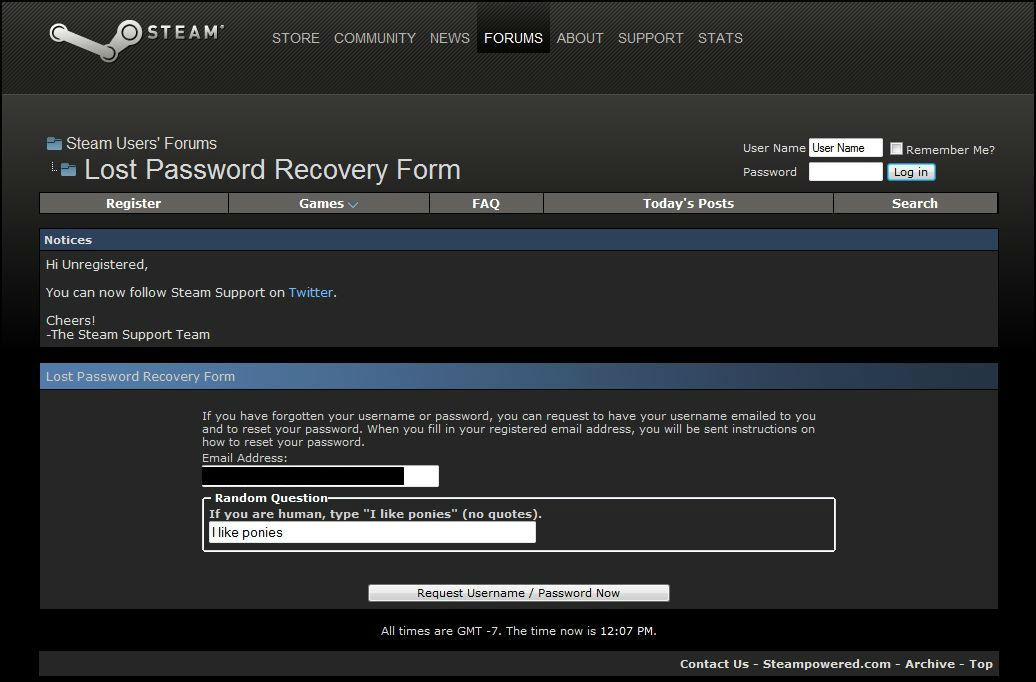
Task: Open the forum Search menu
Action: [x=915, y=204]
